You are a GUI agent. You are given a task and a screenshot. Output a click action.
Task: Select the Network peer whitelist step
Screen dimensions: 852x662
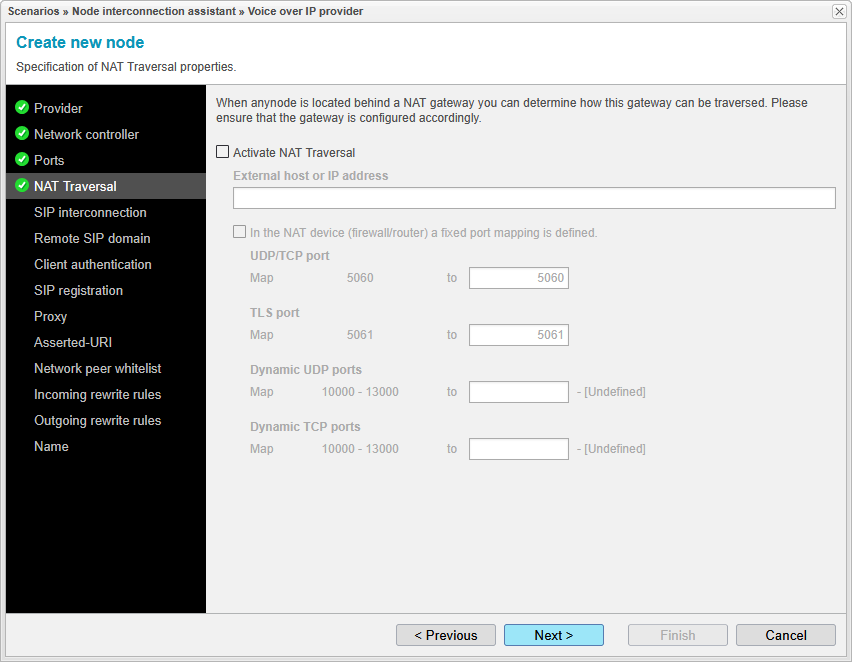96,368
